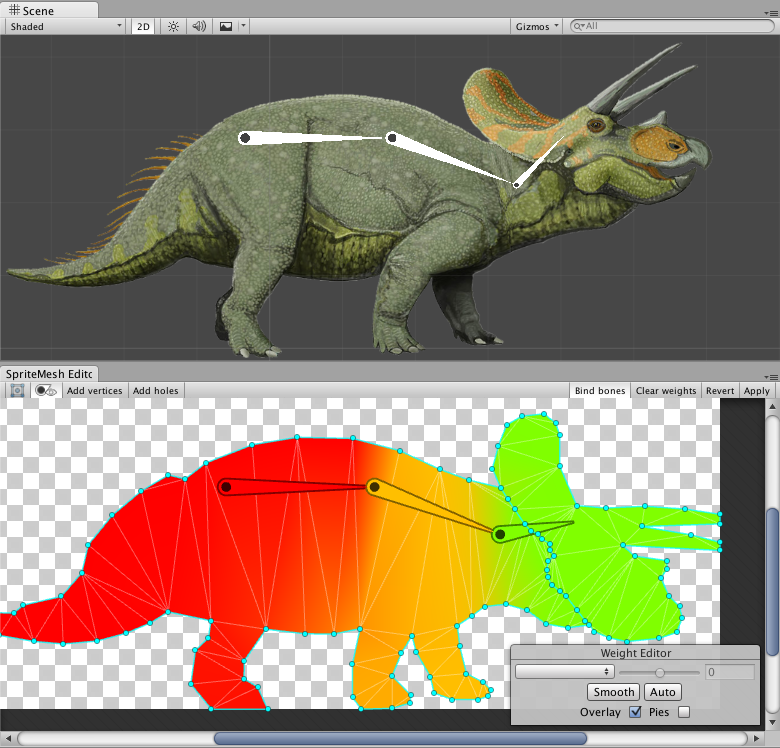Image resolution: width=780 pixels, height=748 pixels.
Task: Select the SpriteMesh Editor tab
Action: tap(49, 374)
